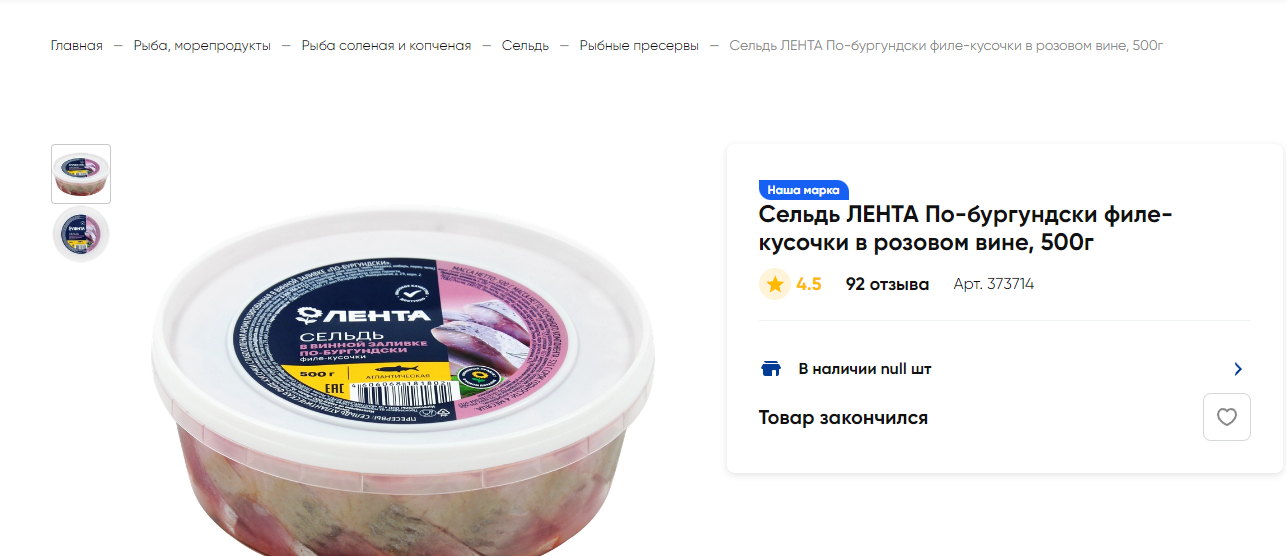Click the current page breadcrumb Сельдь ЛЕНТА 500г
Image resolution: width=1287 pixels, height=556 pixels.
946,46
